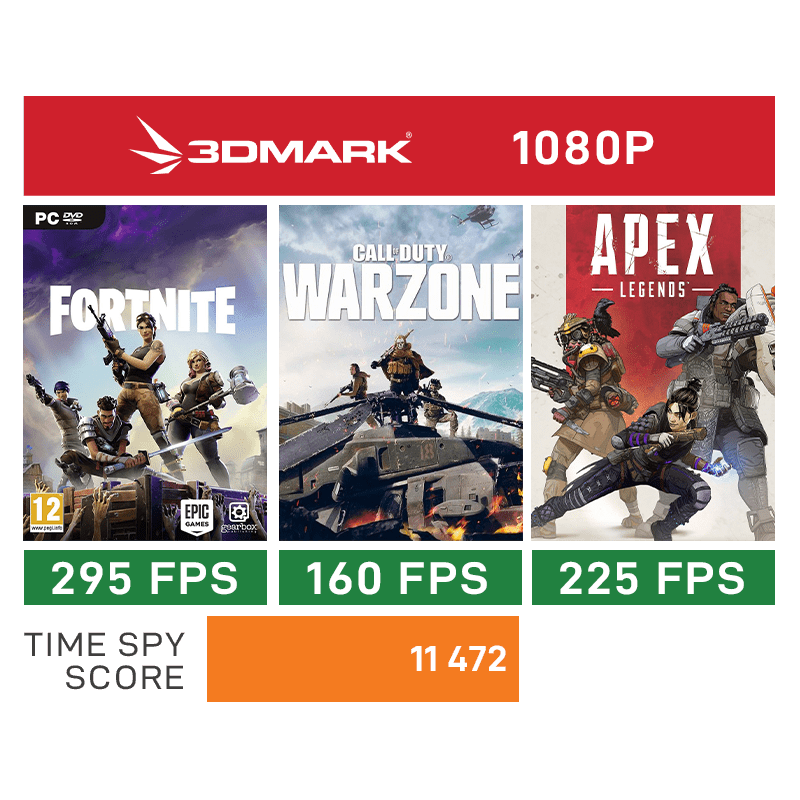Viewport: 800px width, 800px height.
Task: Select the Call of Duty Warzone cover
Action: [401, 373]
